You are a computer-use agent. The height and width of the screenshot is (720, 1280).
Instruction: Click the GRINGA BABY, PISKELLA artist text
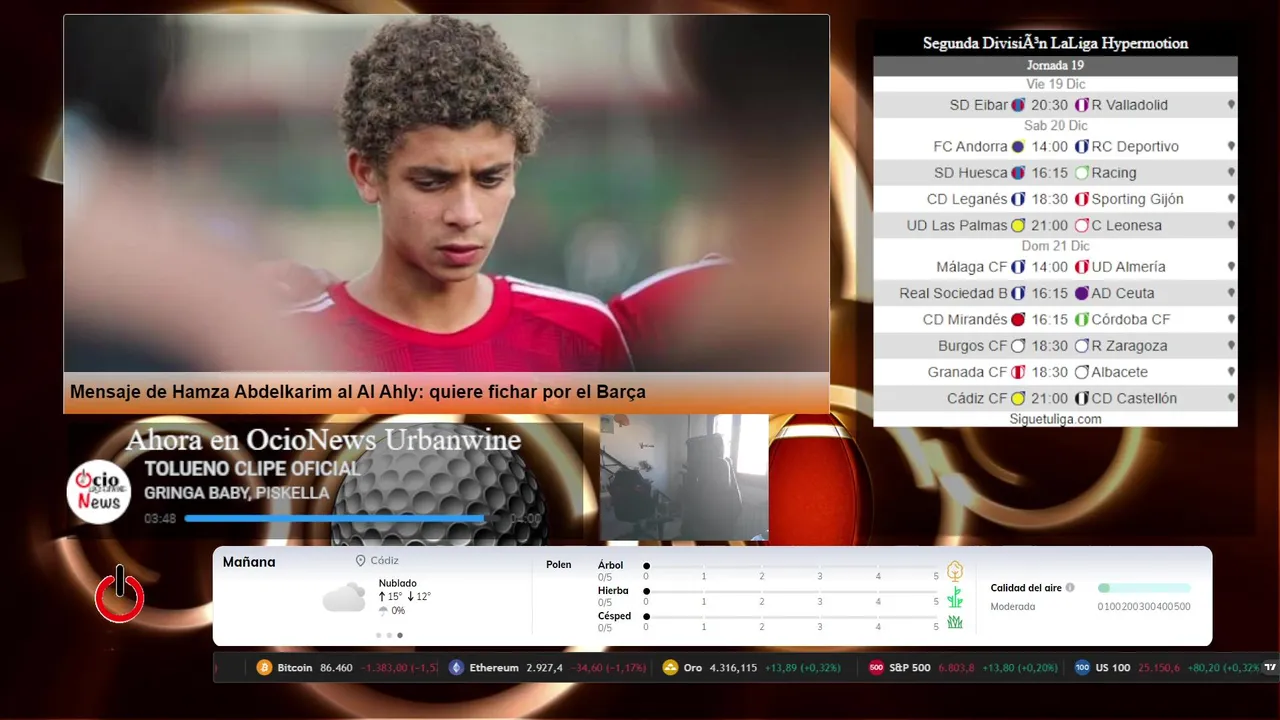click(x=236, y=493)
